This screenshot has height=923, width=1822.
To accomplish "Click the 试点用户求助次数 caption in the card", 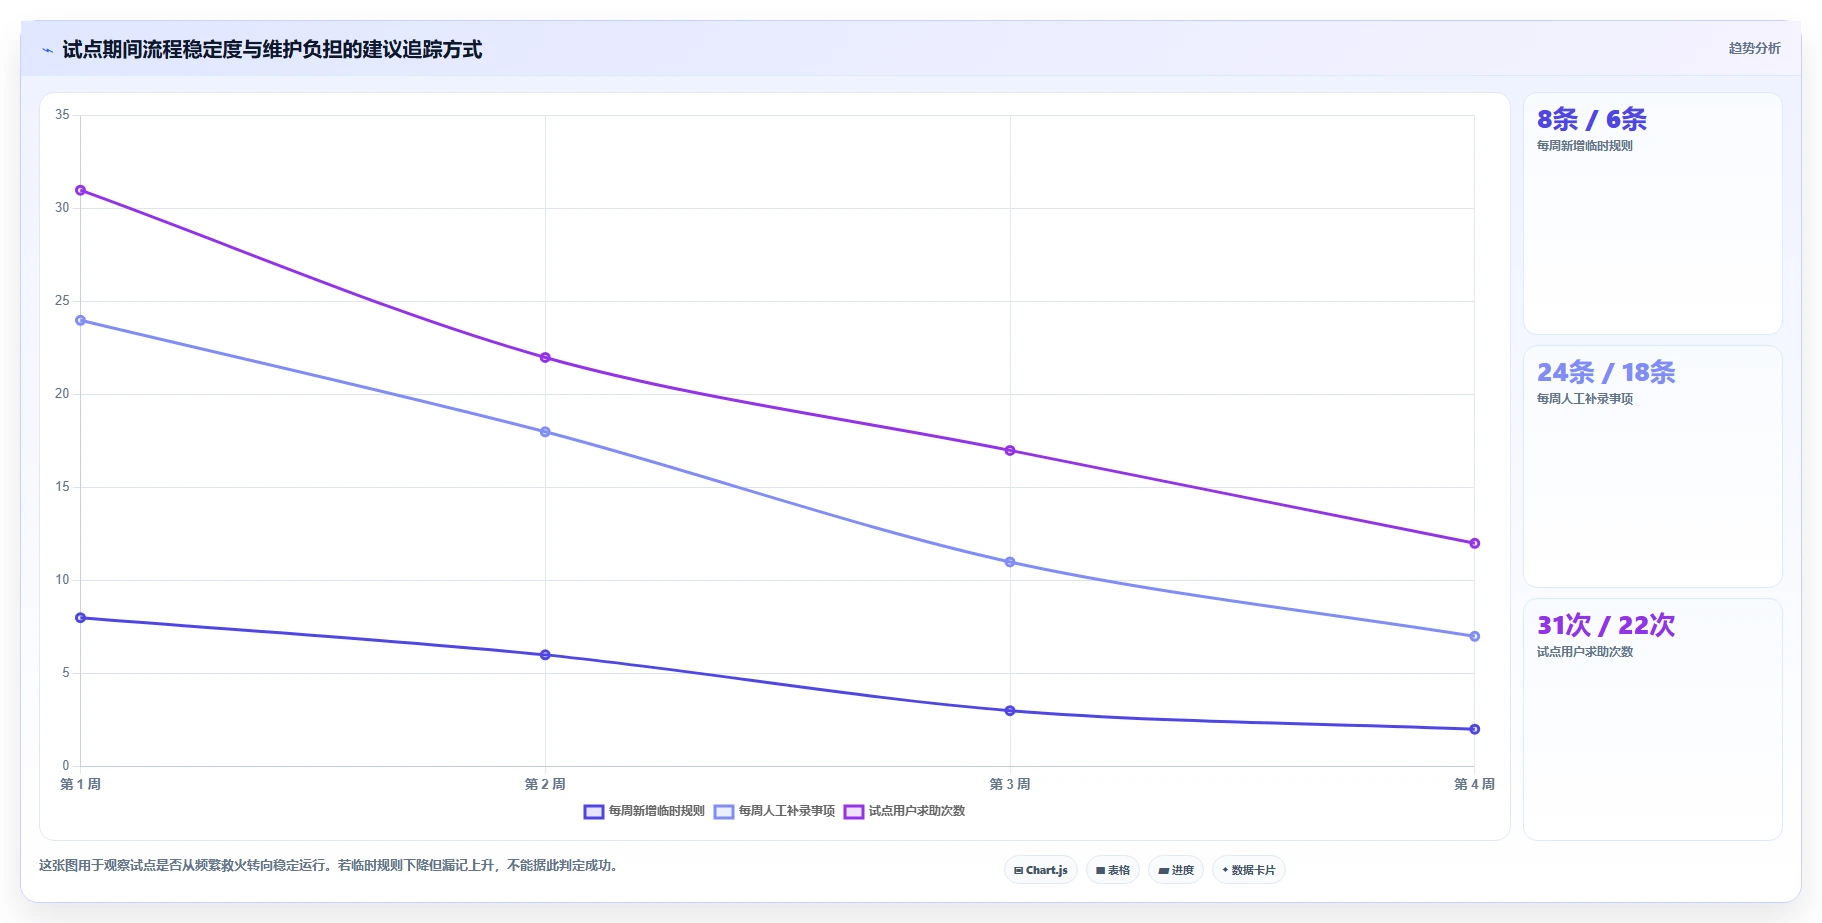I will 1584,652.
